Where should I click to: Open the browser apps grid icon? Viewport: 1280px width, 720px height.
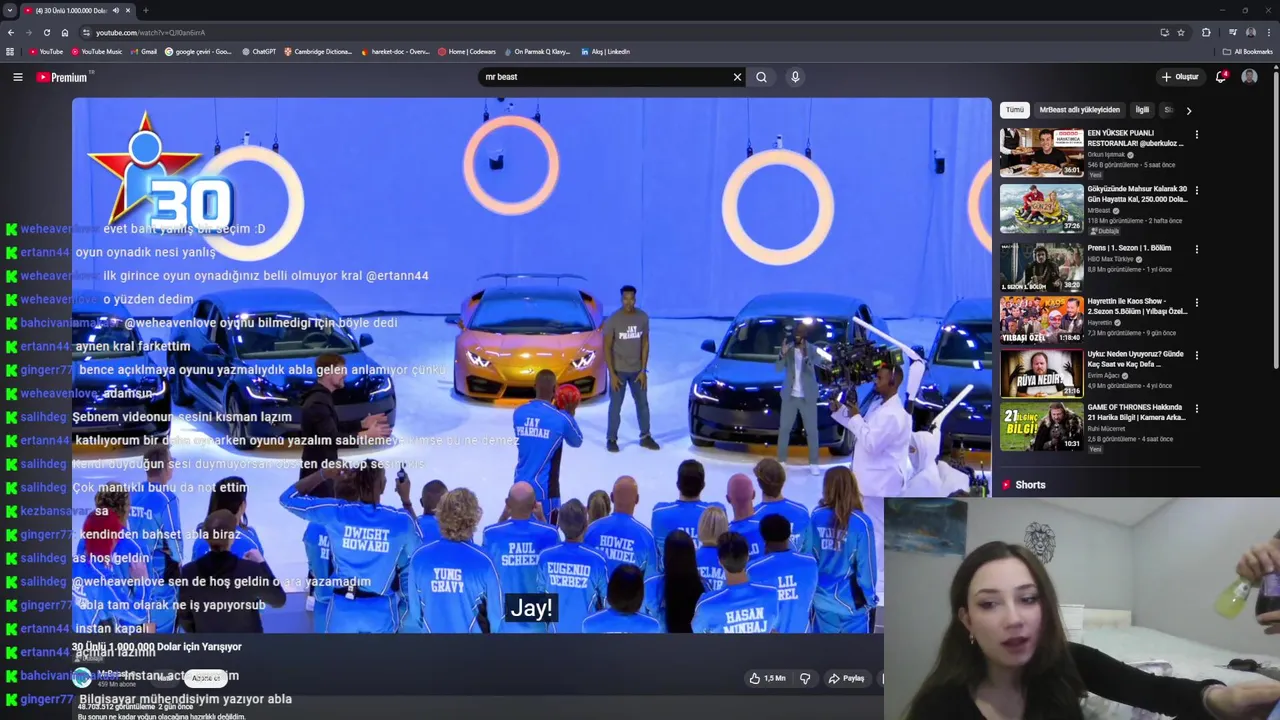tap(10, 52)
